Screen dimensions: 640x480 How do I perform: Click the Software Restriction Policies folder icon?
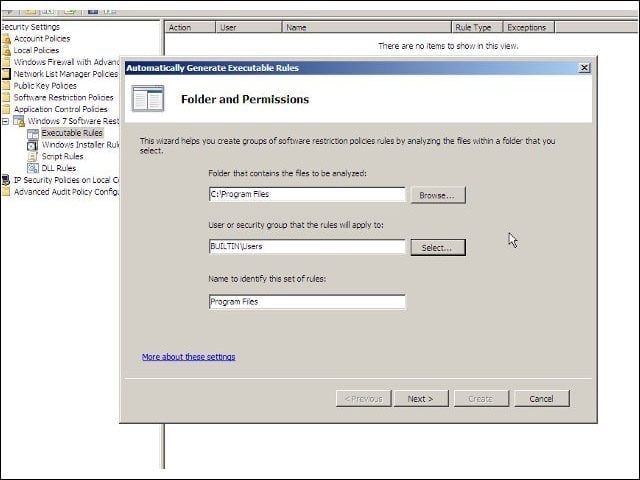(x=6, y=98)
